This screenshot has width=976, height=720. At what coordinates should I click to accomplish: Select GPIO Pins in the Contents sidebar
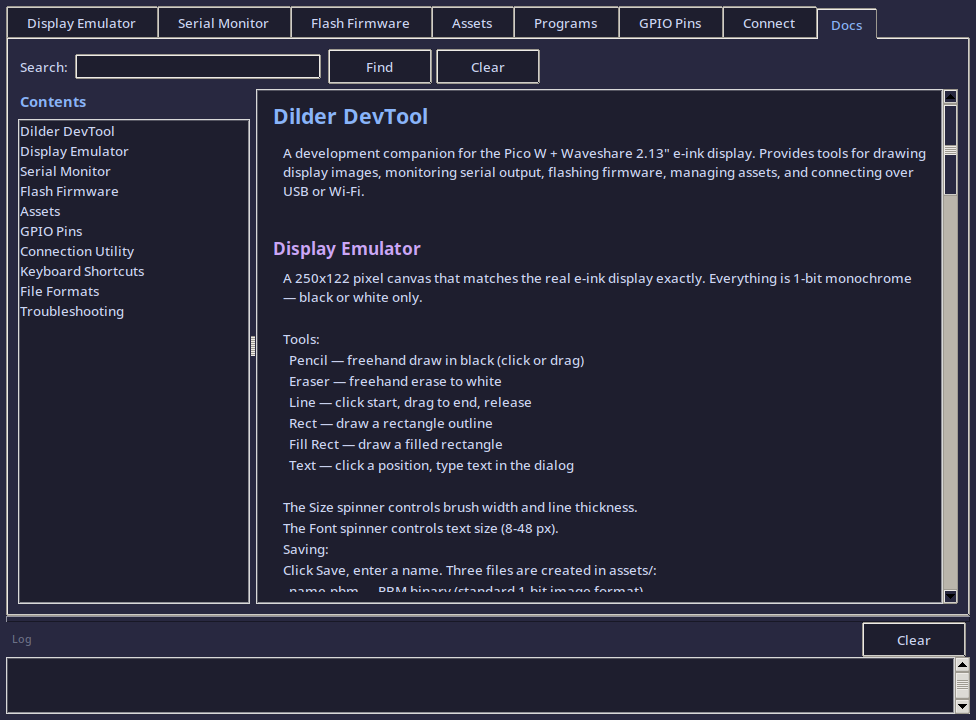pos(51,231)
